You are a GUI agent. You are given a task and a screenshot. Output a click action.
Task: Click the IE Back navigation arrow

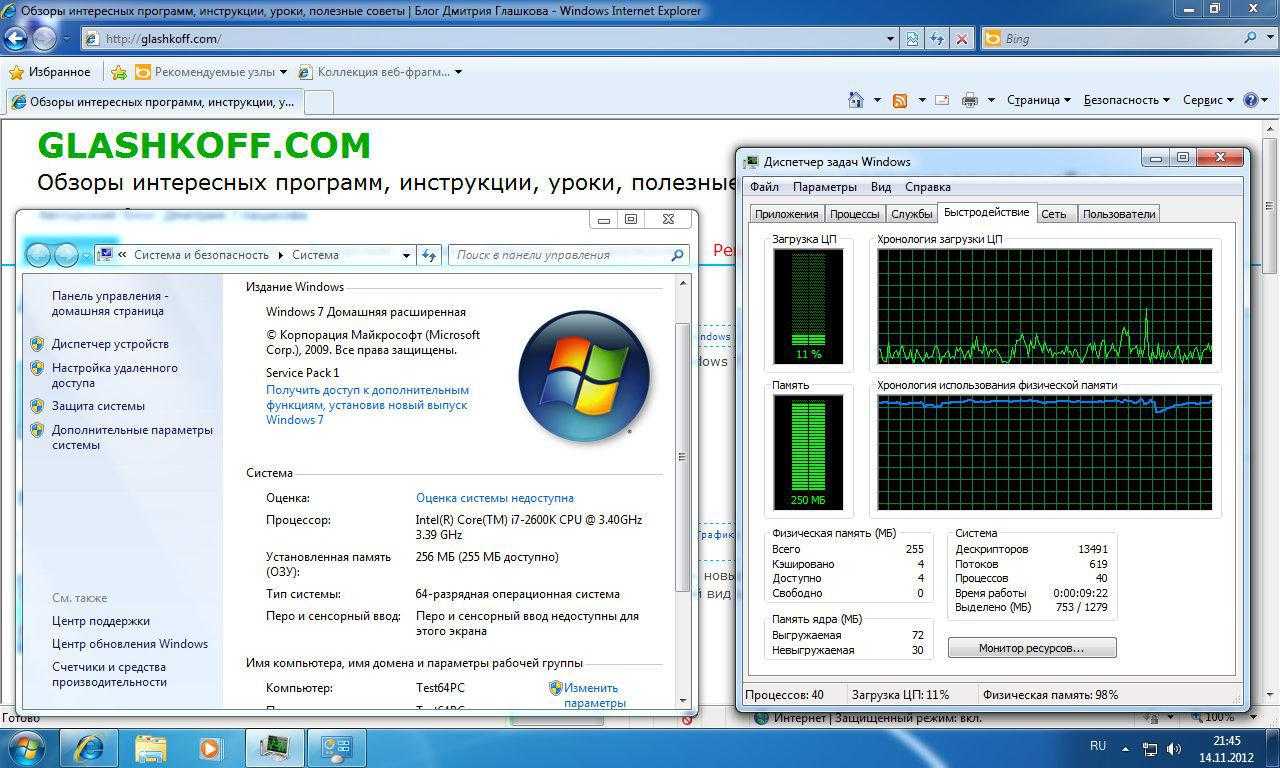(16, 39)
